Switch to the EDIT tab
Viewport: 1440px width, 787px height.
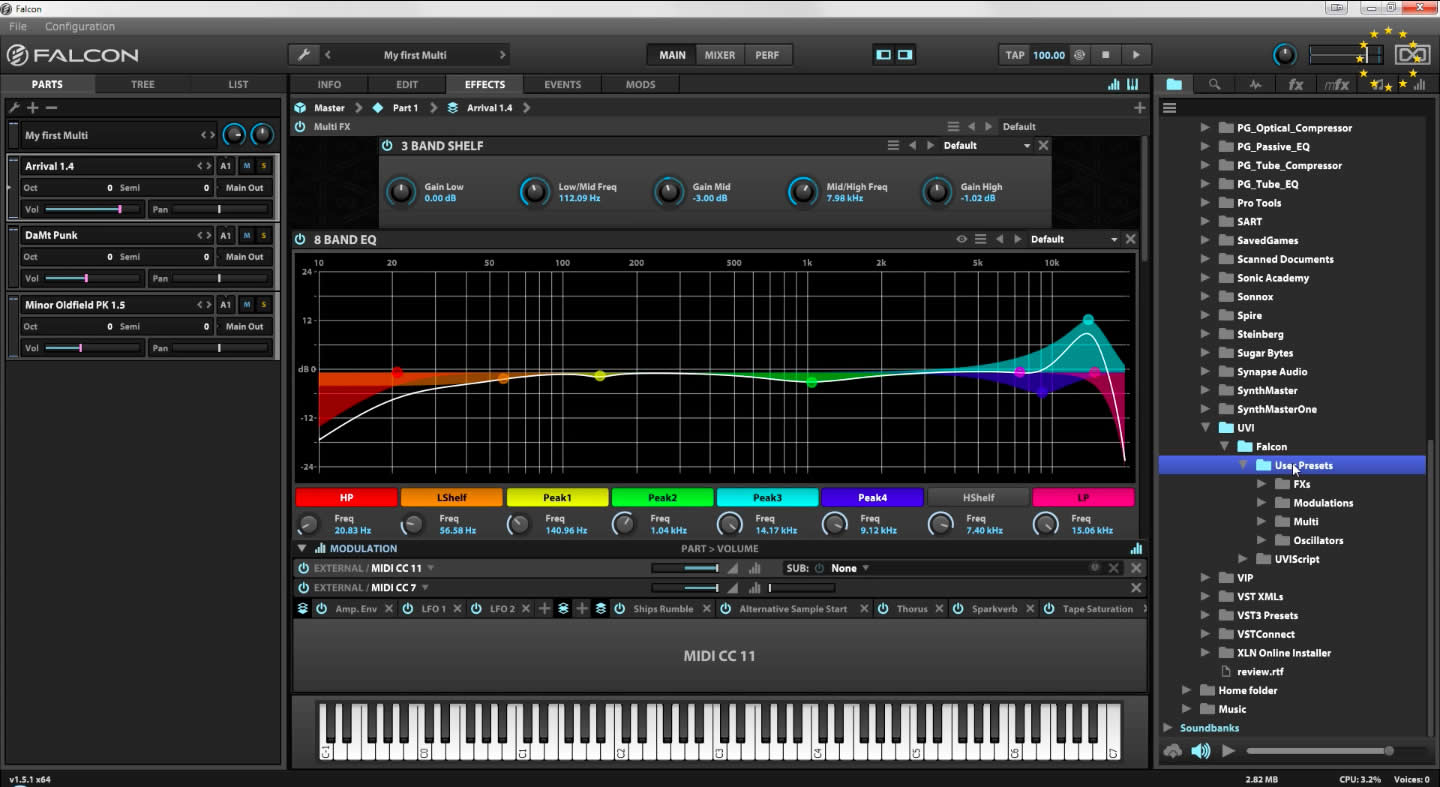coord(407,85)
